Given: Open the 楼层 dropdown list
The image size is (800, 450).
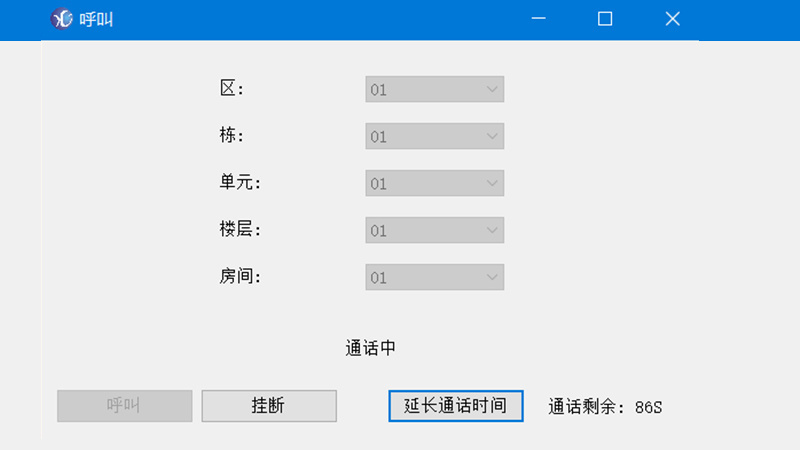Looking at the screenshot, I should pos(435,230).
